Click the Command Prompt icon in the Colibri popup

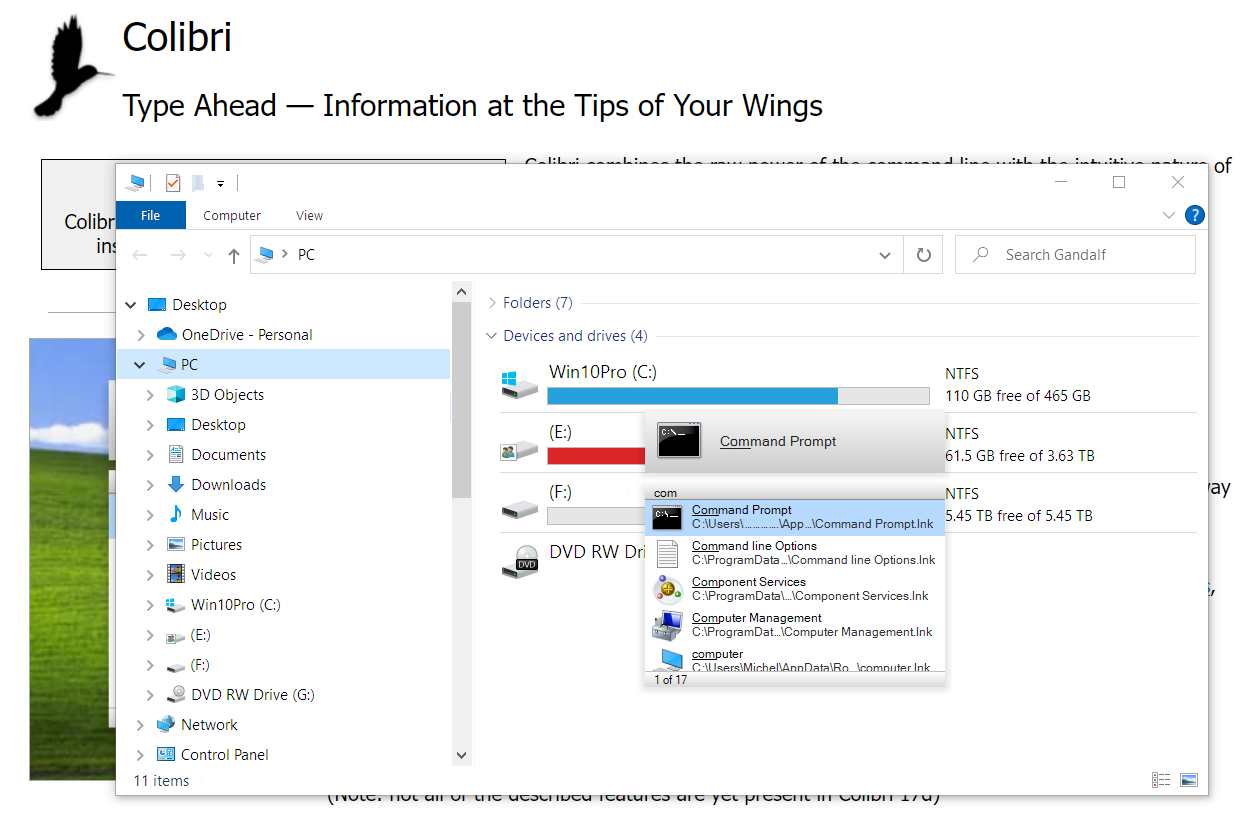coord(679,440)
